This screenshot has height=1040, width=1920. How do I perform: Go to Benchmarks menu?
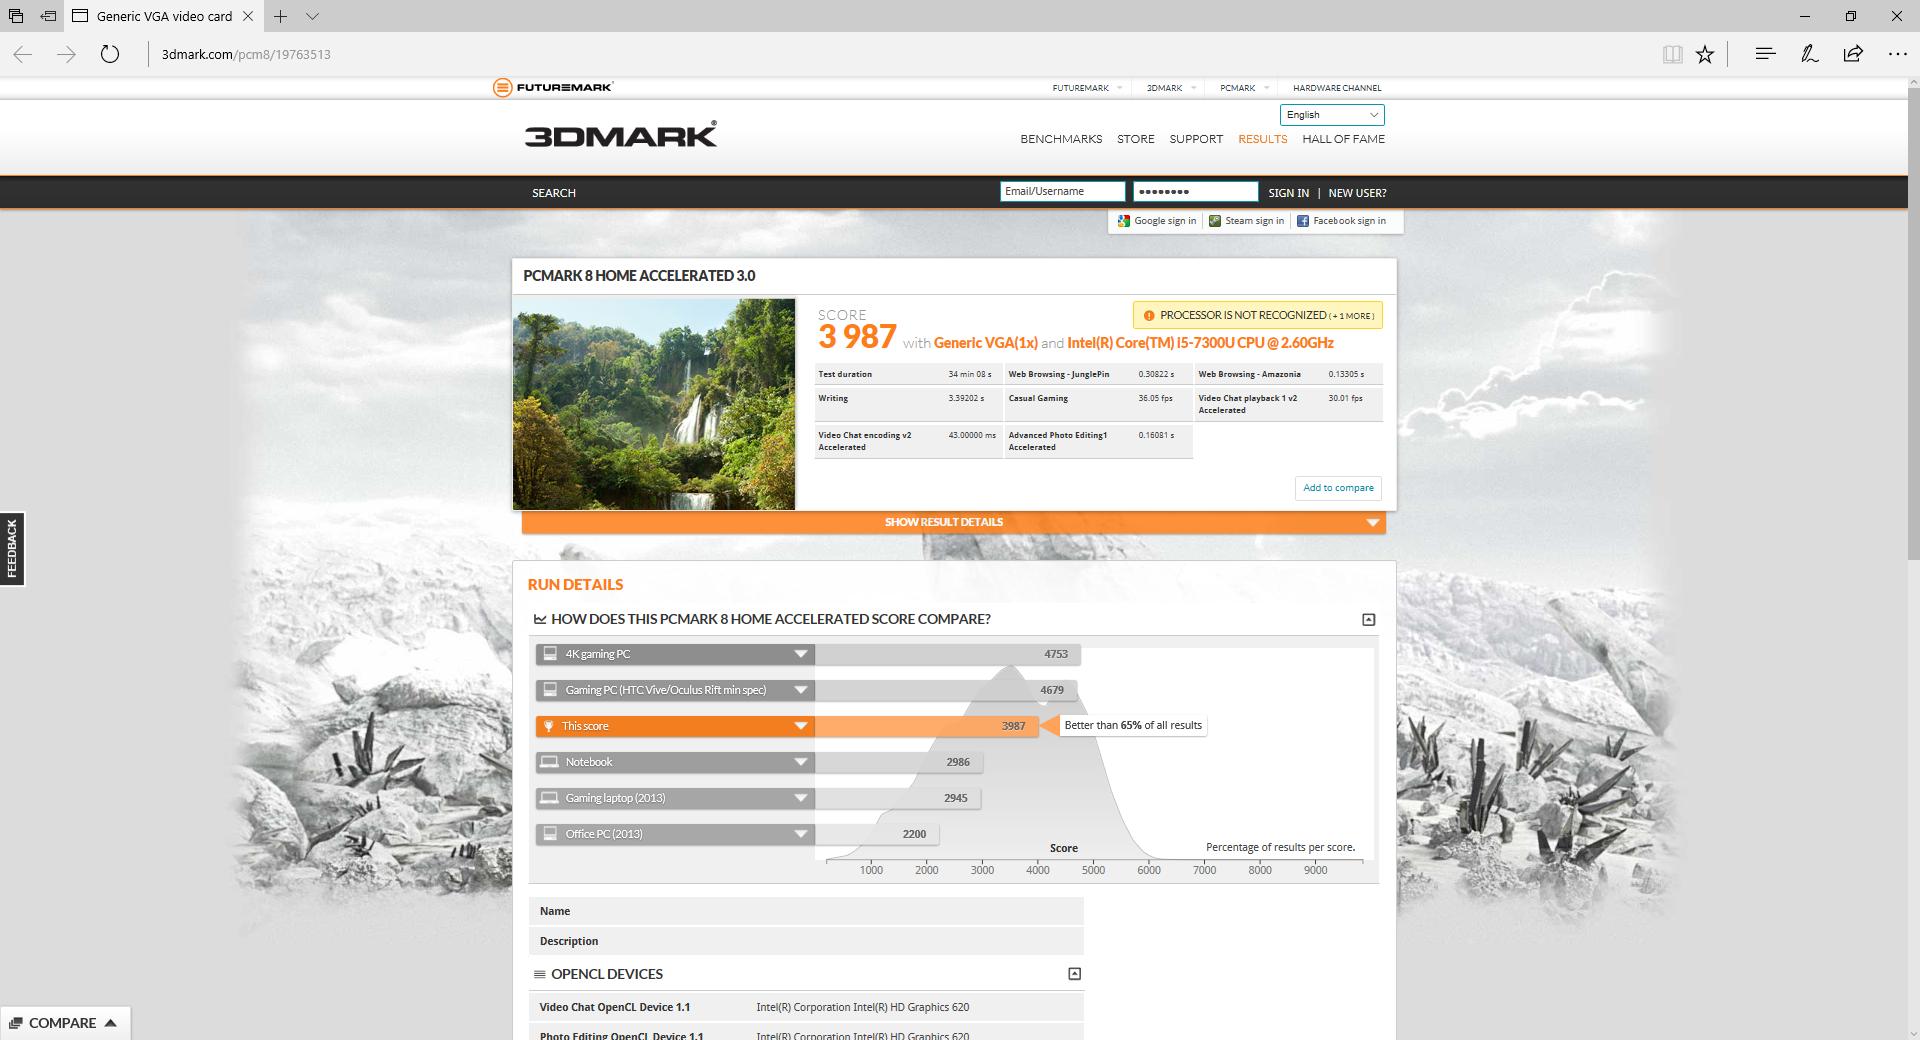pyautogui.click(x=1061, y=139)
